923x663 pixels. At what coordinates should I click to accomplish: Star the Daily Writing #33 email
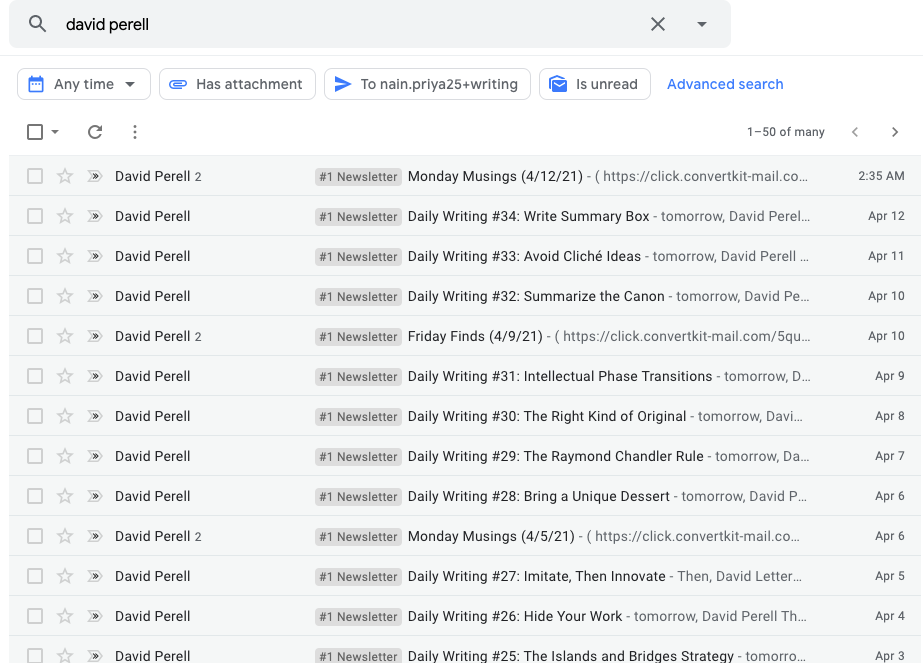coord(65,256)
